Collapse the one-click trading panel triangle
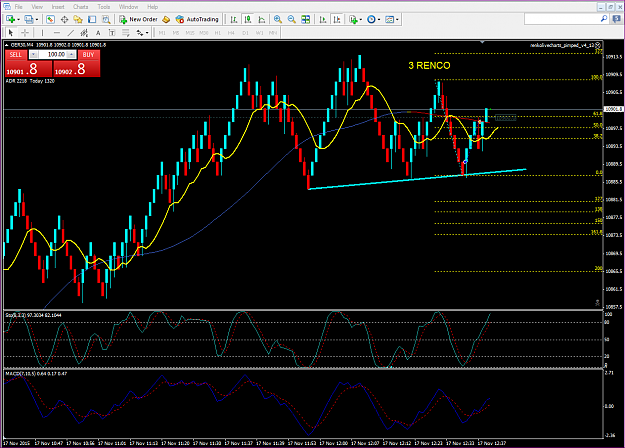This screenshot has width=625, height=448. tap(4, 45)
